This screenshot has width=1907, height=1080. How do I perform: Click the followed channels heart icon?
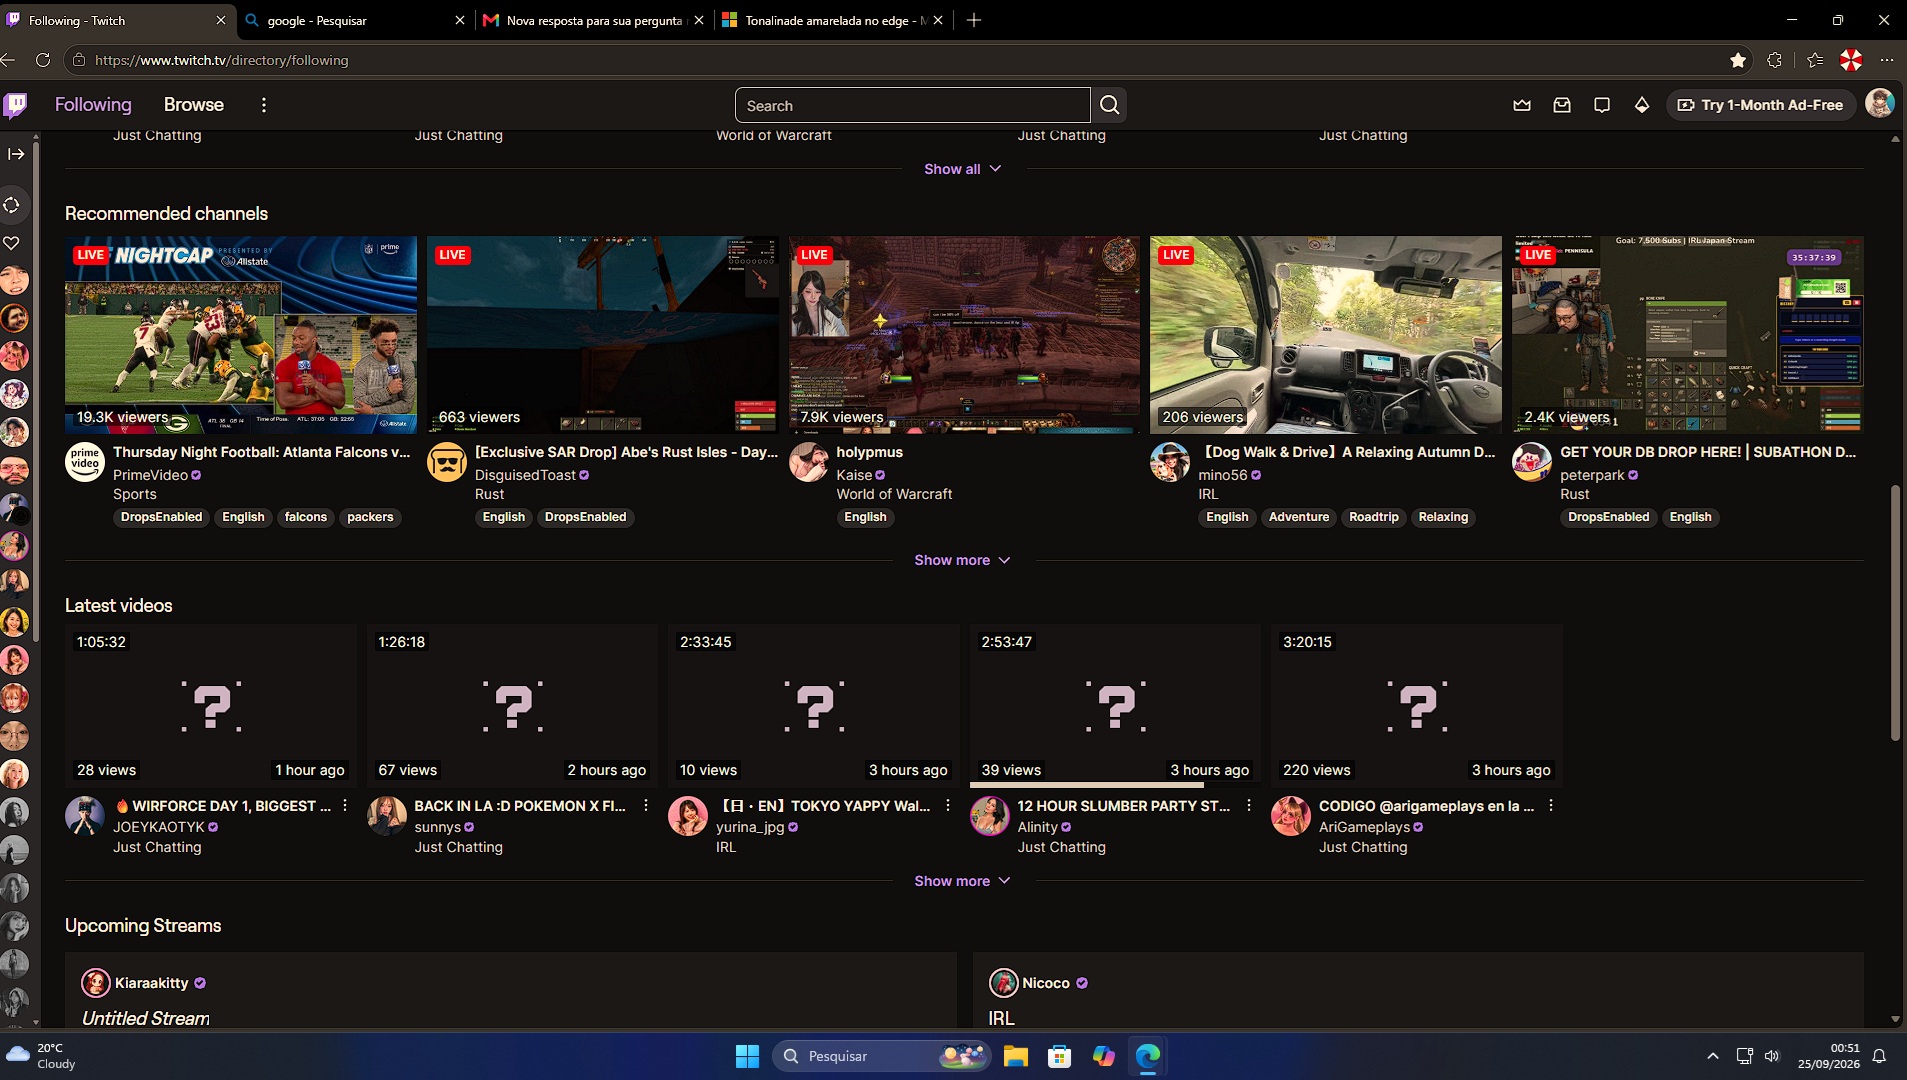pyautogui.click(x=12, y=243)
